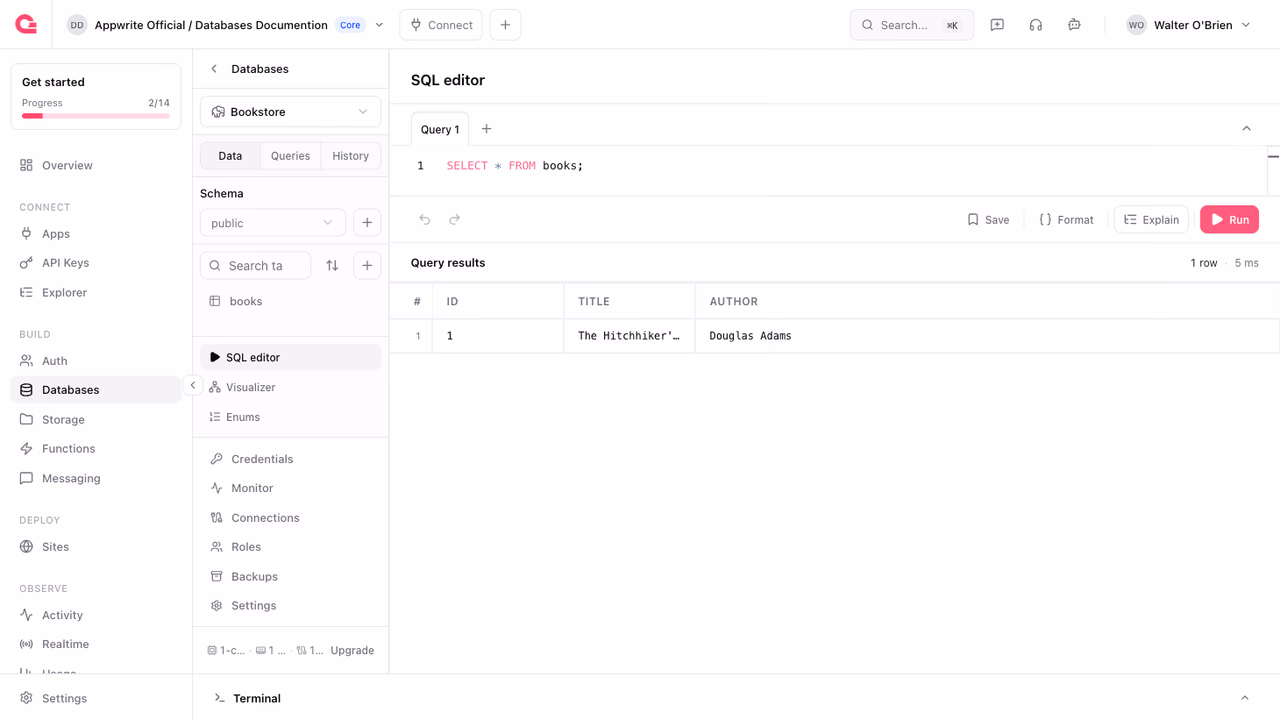Click the Connect button
The image size is (1280, 721).
(441, 25)
